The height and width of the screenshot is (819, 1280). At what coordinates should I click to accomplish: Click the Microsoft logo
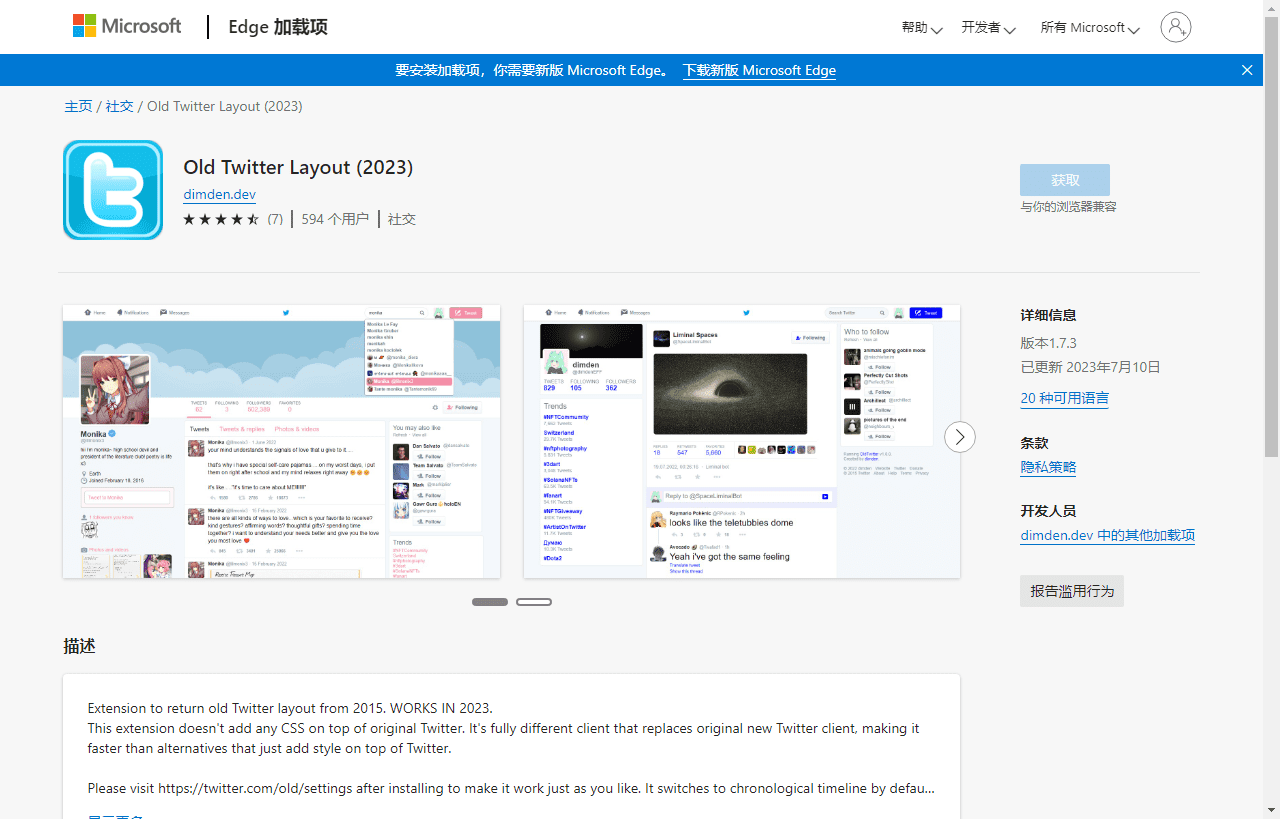127,25
